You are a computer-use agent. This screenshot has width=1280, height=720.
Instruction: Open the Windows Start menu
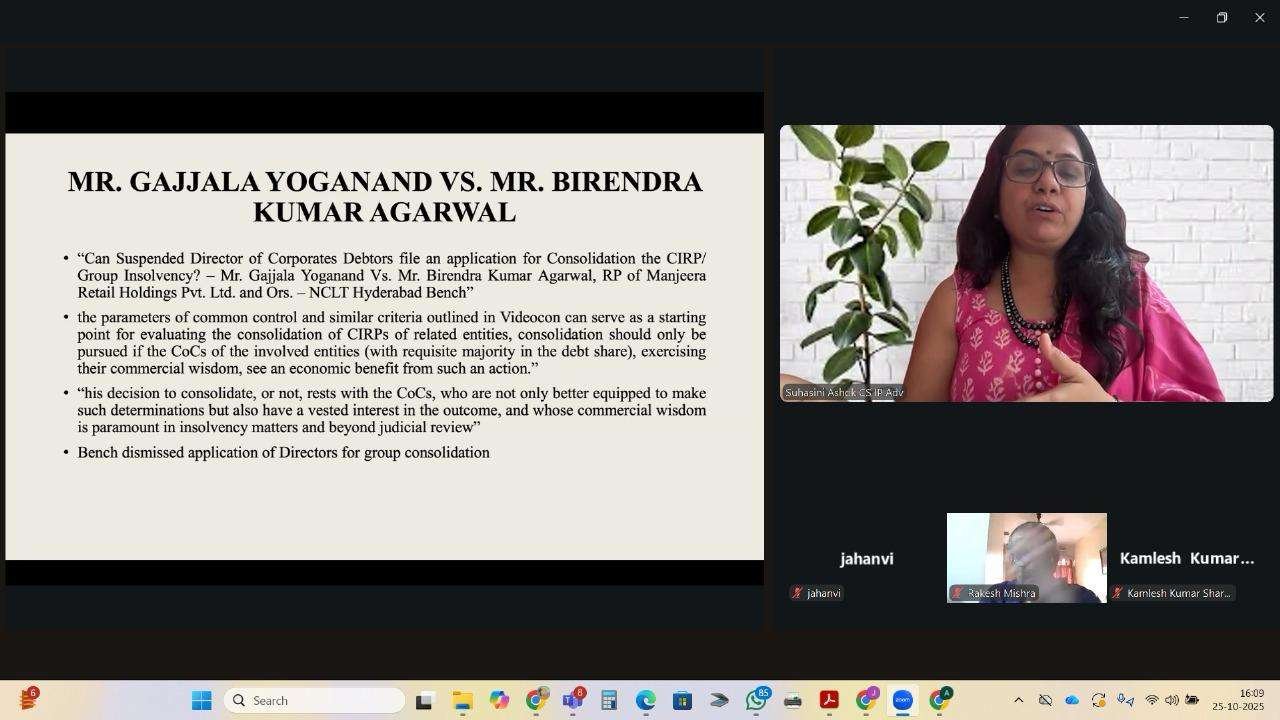pyautogui.click(x=201, y=701)
